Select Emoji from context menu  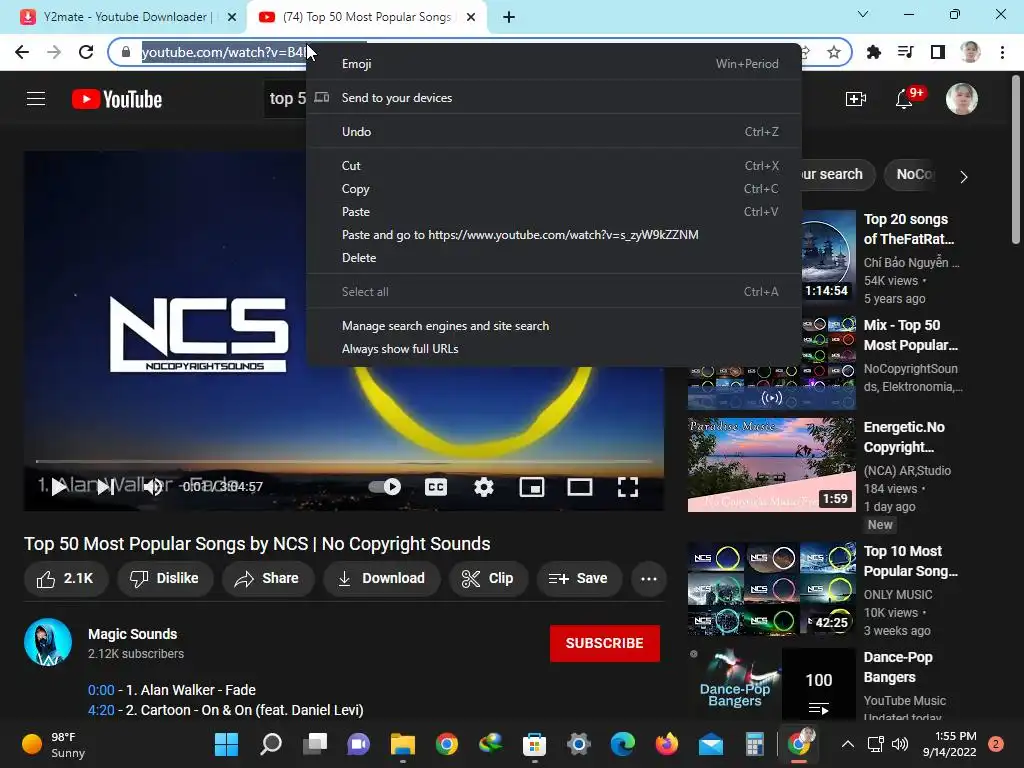pos(554,63)
